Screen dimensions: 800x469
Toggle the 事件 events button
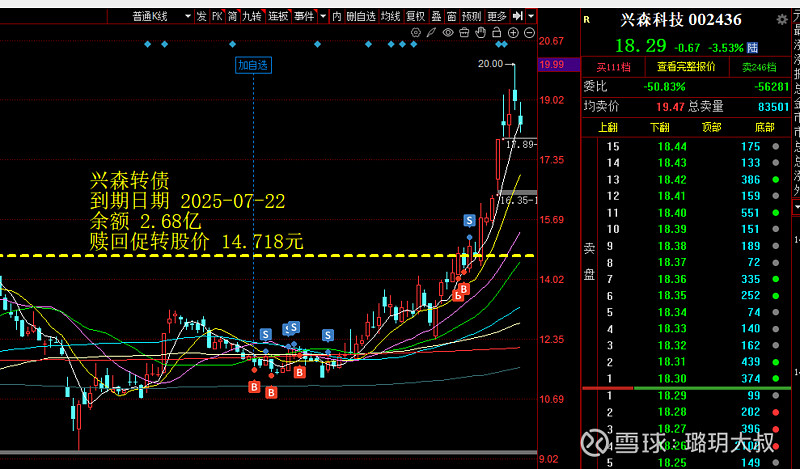pos(304,16)
